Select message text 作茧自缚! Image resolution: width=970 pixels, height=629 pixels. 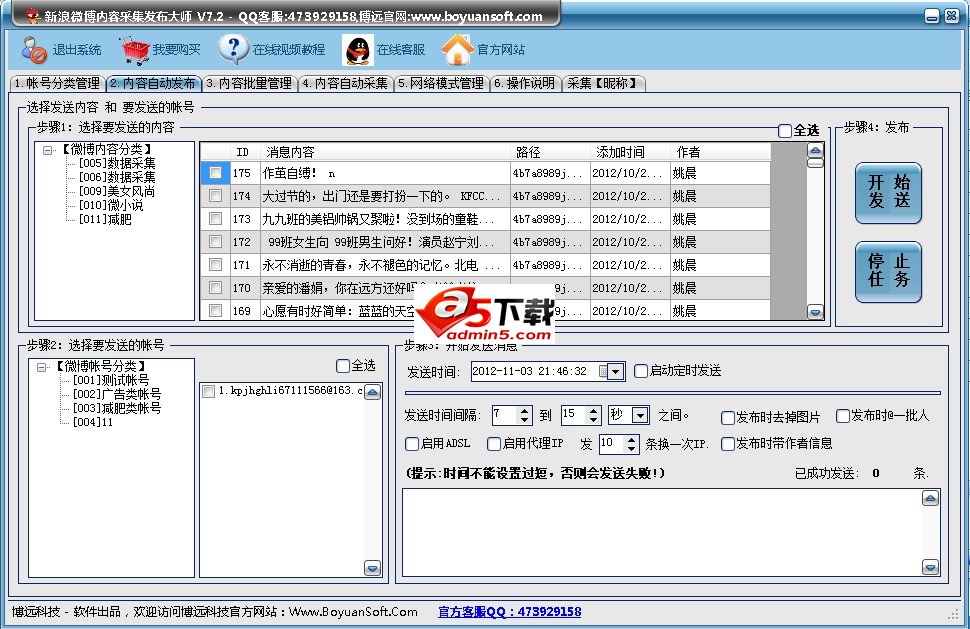(290, 173)
